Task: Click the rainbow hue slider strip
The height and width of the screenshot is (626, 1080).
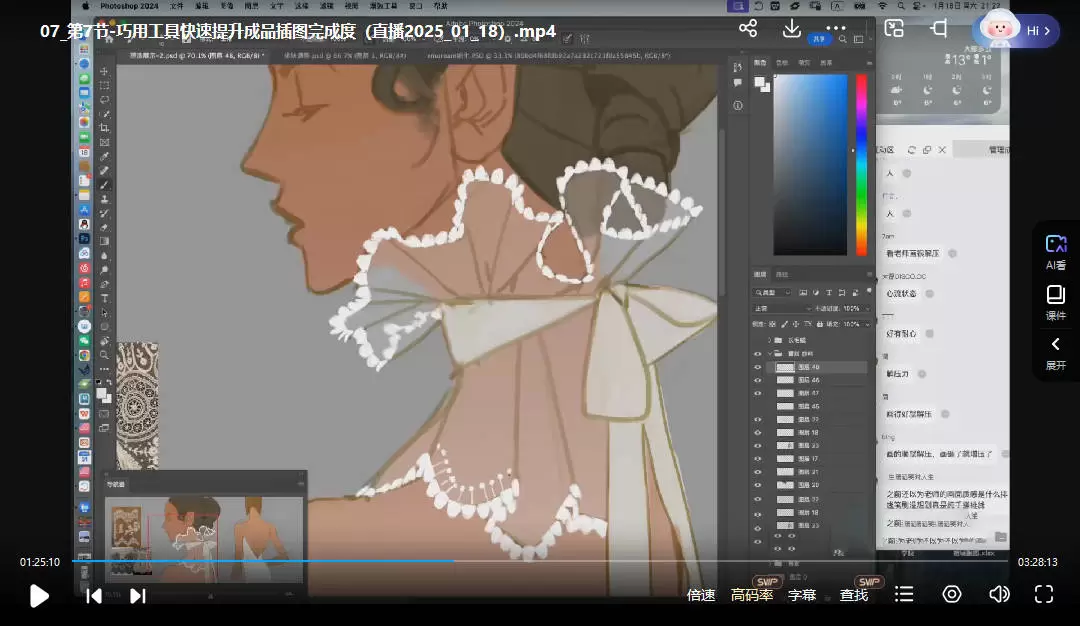Action: (x=861, y=165)
